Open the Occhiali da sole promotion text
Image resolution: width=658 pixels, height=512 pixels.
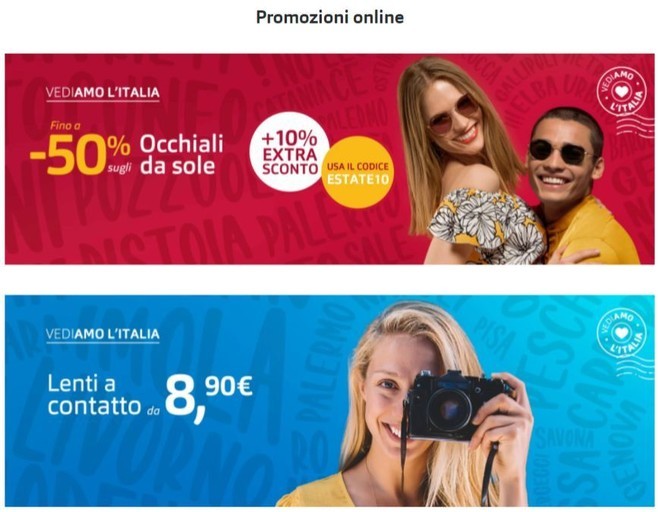pyautogui.click(x=181, y=154)
